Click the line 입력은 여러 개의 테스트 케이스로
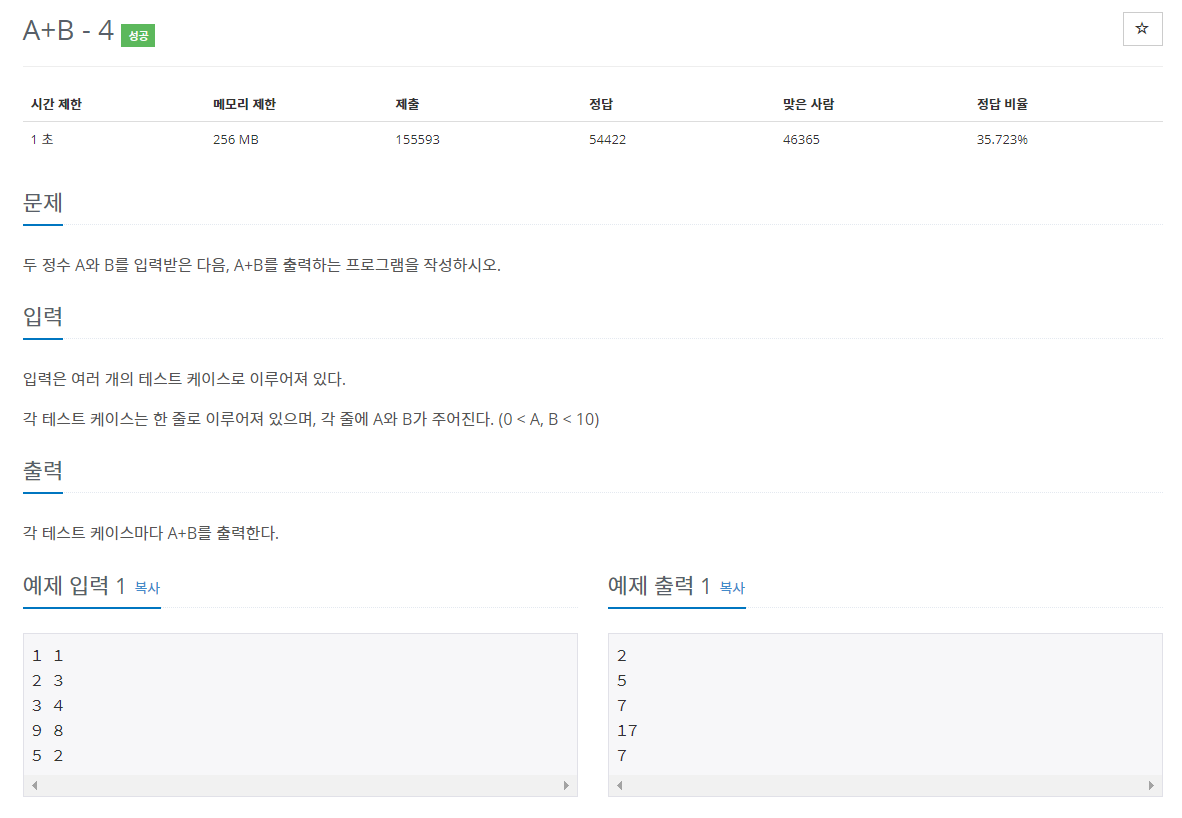The image size is (1182, 818). 184,379
